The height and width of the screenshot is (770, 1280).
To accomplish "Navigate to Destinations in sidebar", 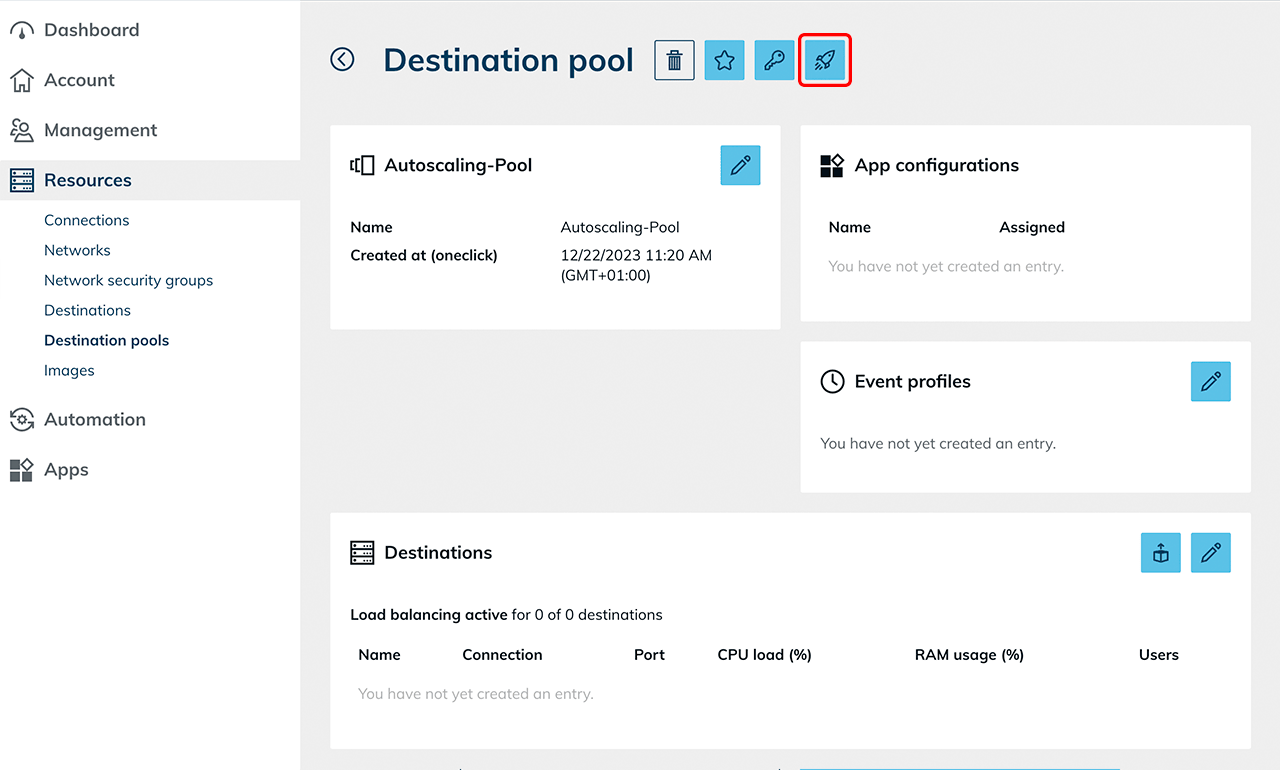I will click(87, 310).
